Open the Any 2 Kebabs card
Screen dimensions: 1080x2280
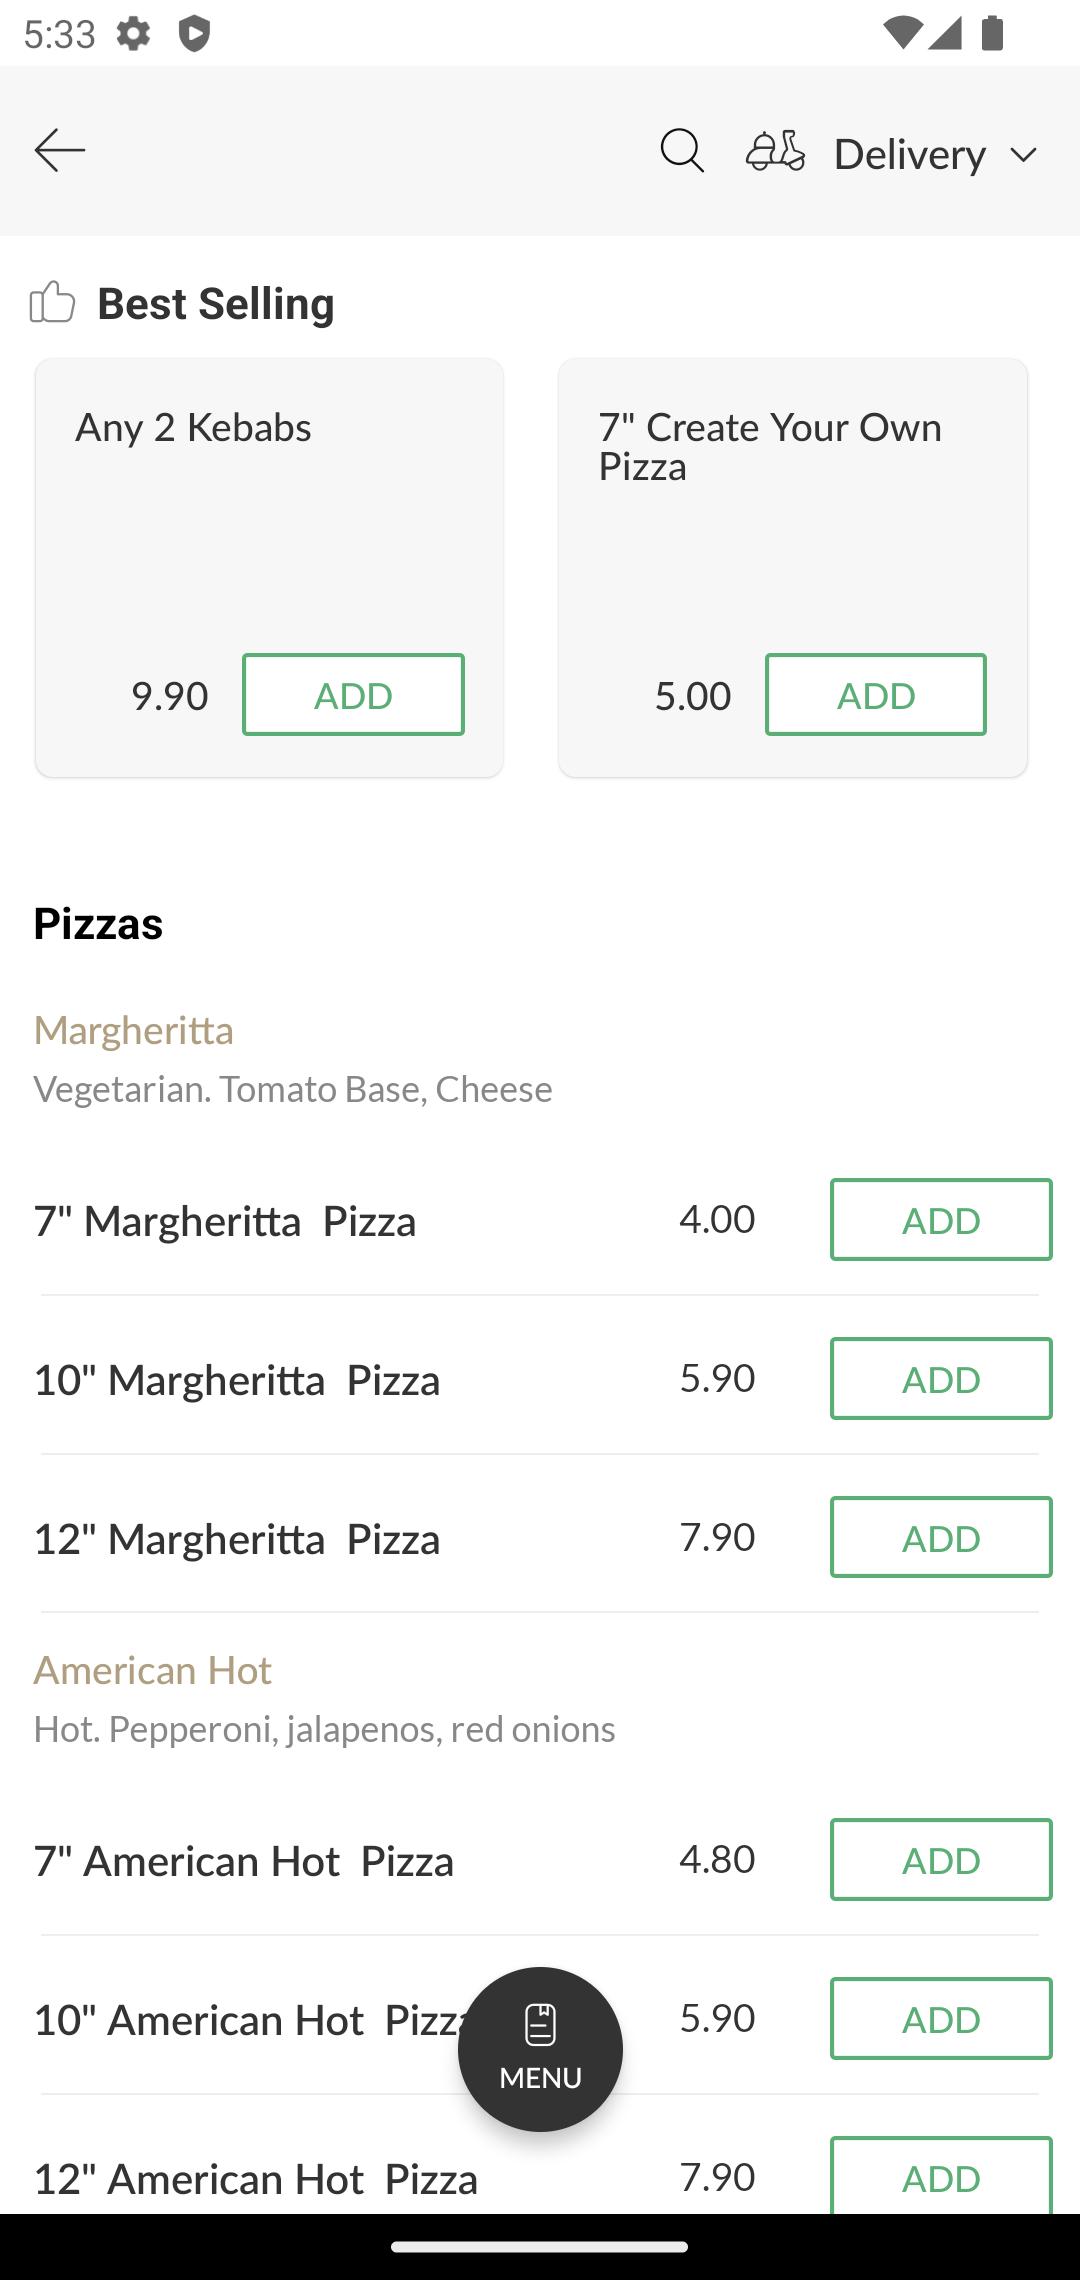coord(269,567)
